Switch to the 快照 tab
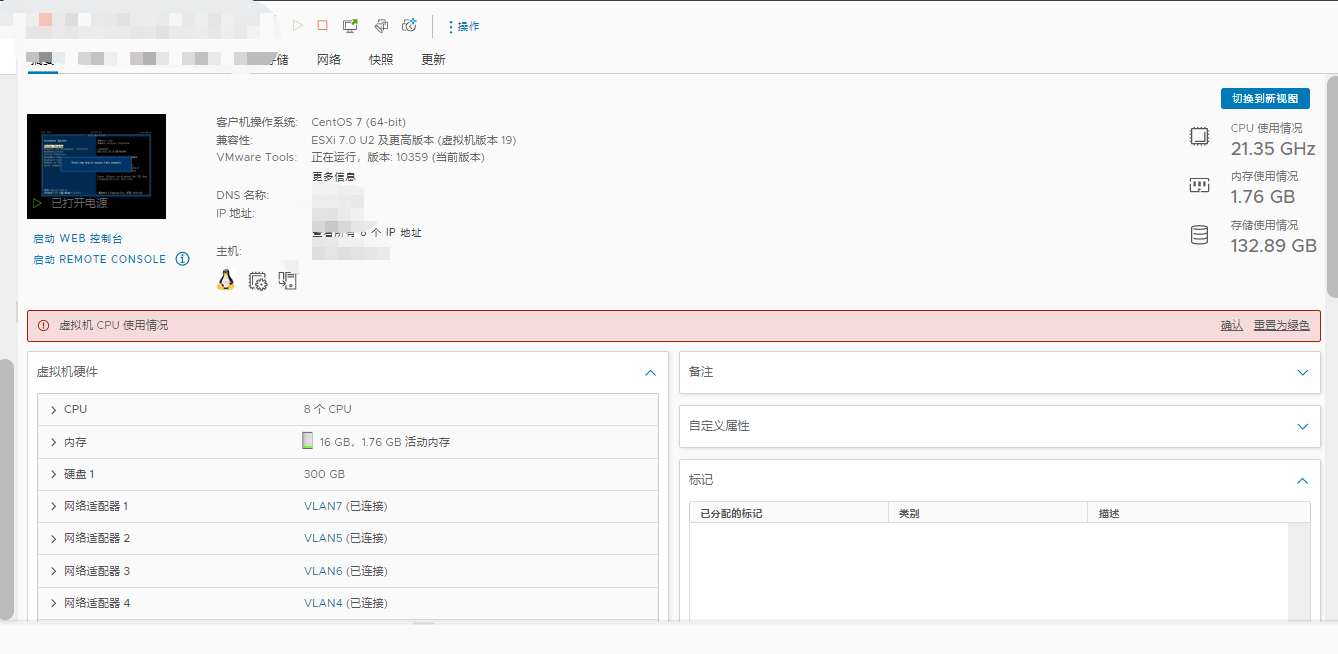This screenshot has width=1338, height=654. pyautogui.click(x=381, y=59)
